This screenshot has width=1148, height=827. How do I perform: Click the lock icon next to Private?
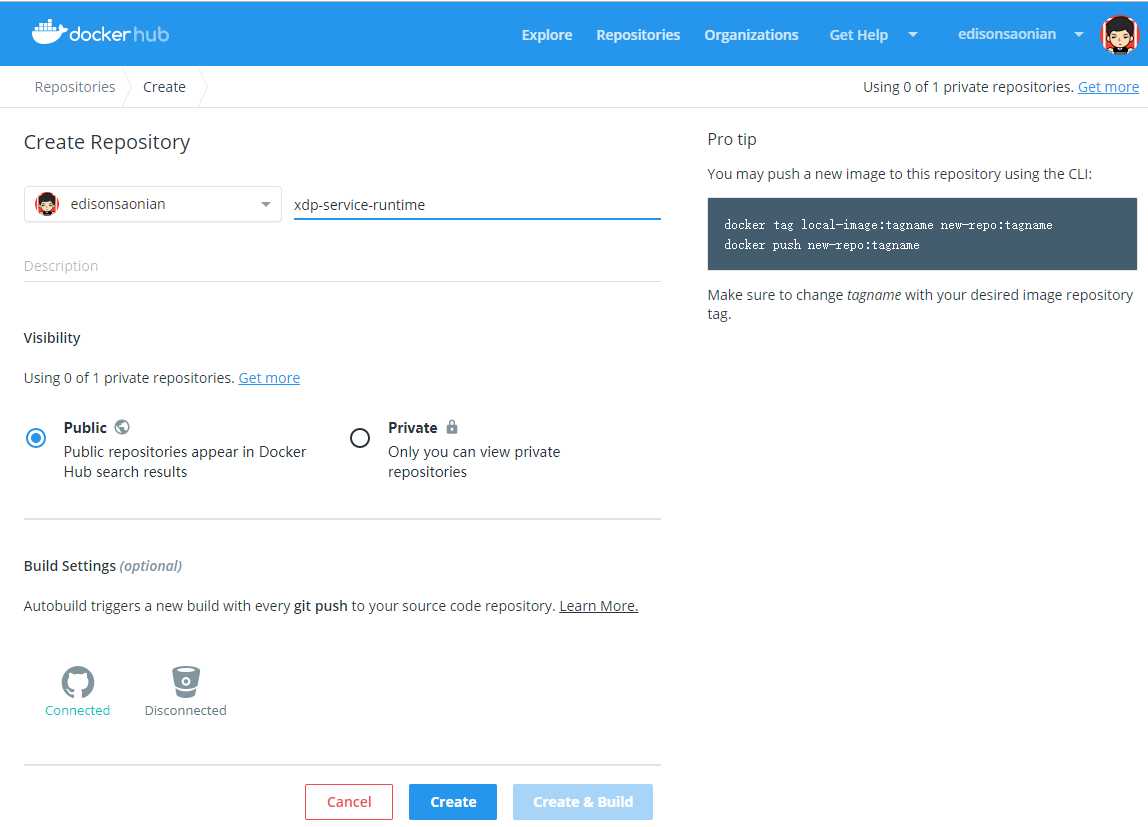(452, 427)
